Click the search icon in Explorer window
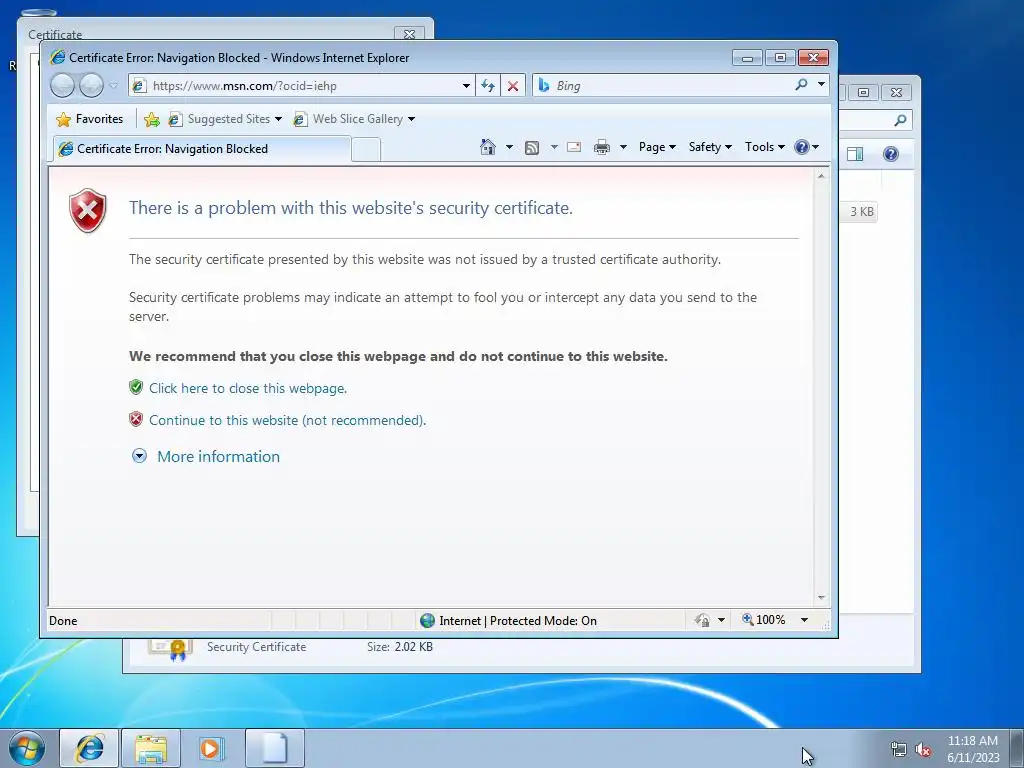Viewport: 1024px width, 768px height. point(900,120)
